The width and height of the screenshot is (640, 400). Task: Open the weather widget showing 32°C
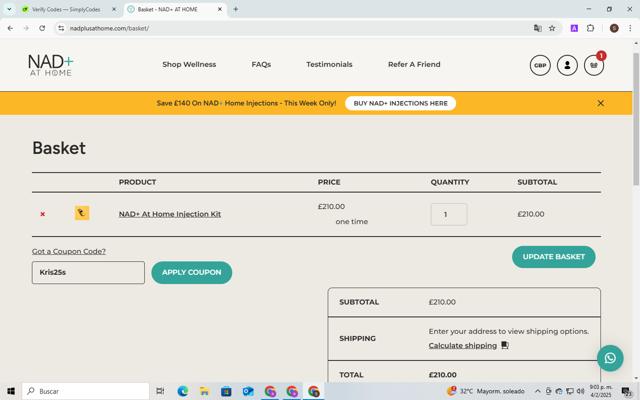(486, 391)
